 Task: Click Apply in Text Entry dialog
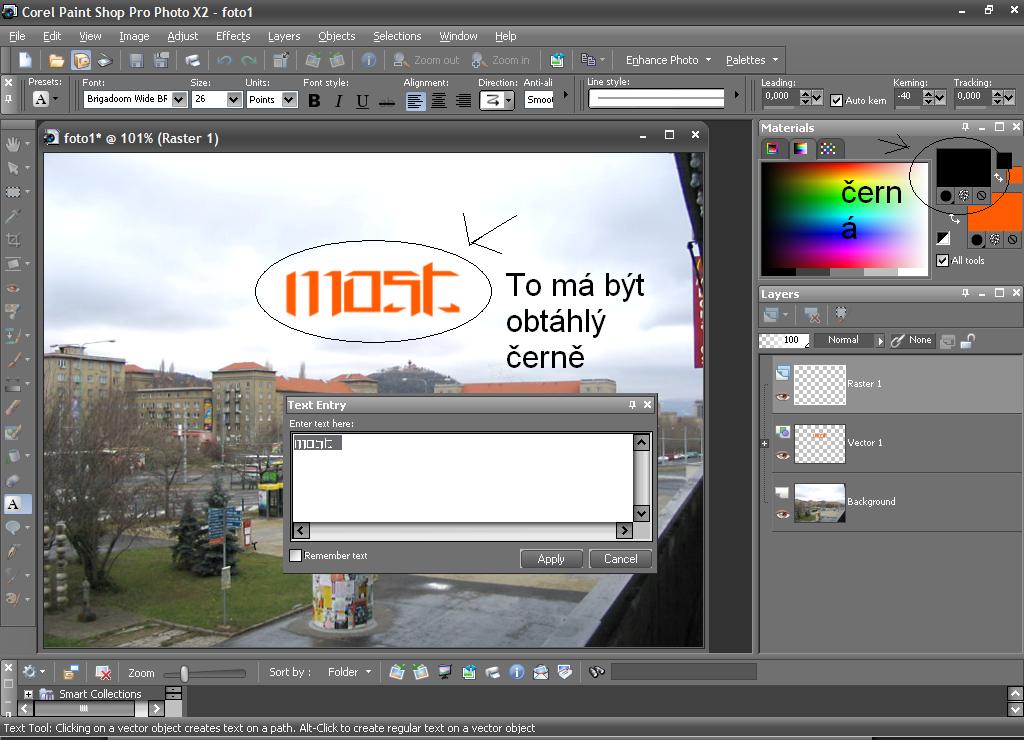551,559
